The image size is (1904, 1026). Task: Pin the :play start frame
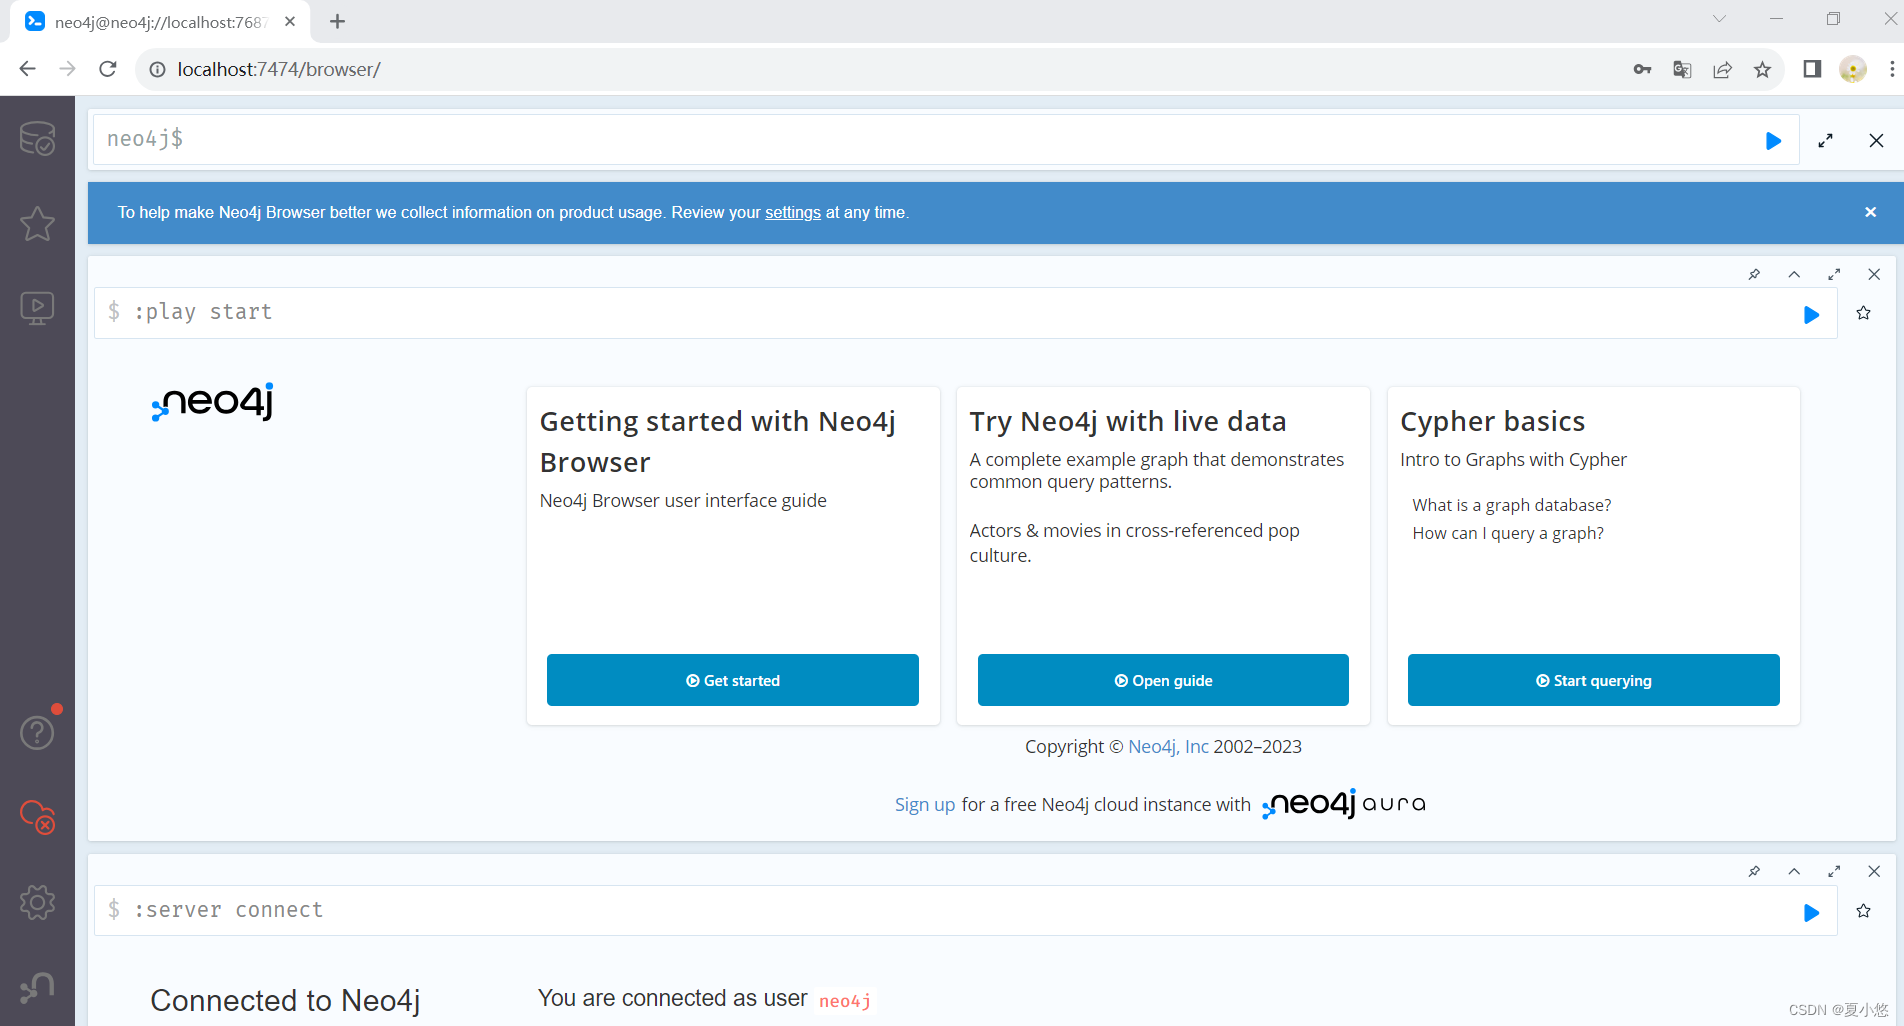(1754, 274)
